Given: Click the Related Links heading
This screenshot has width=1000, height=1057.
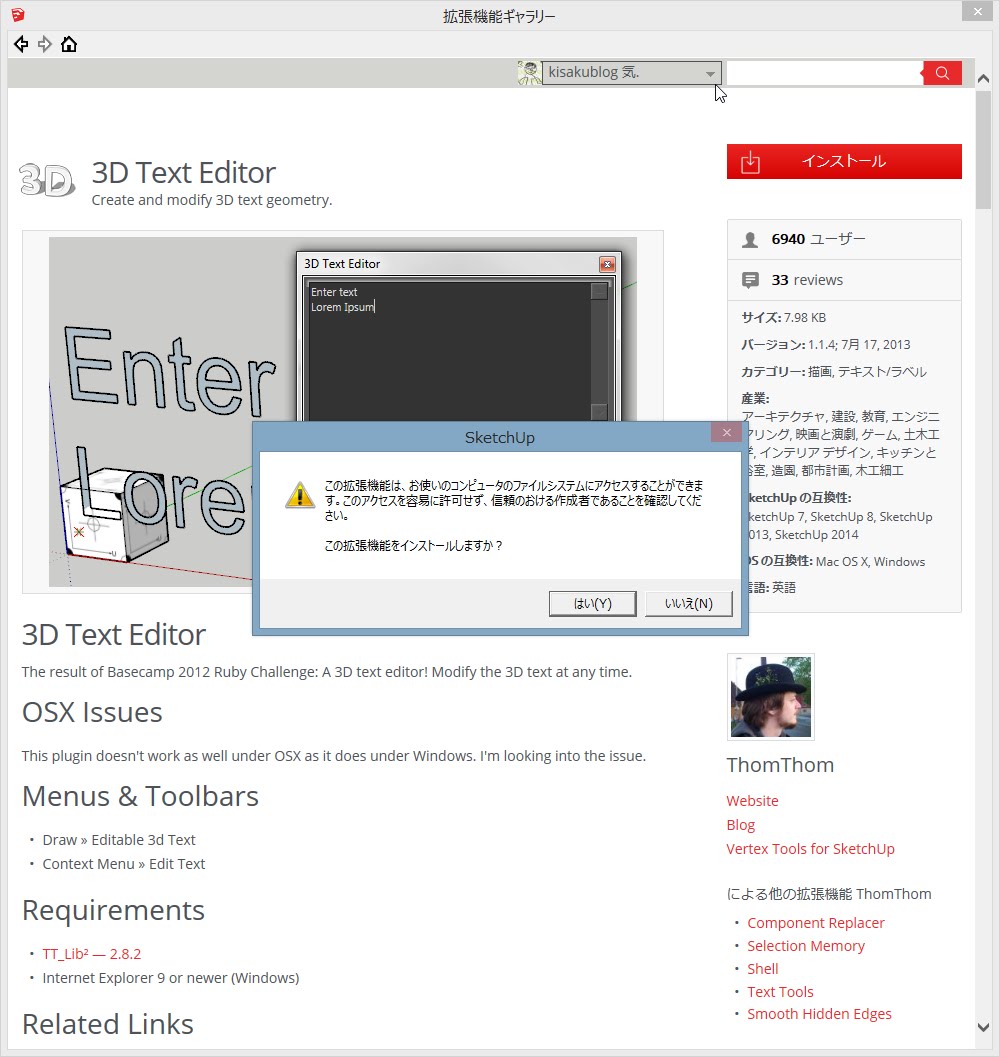Looking at the screenshot, I should point(108,1024).
